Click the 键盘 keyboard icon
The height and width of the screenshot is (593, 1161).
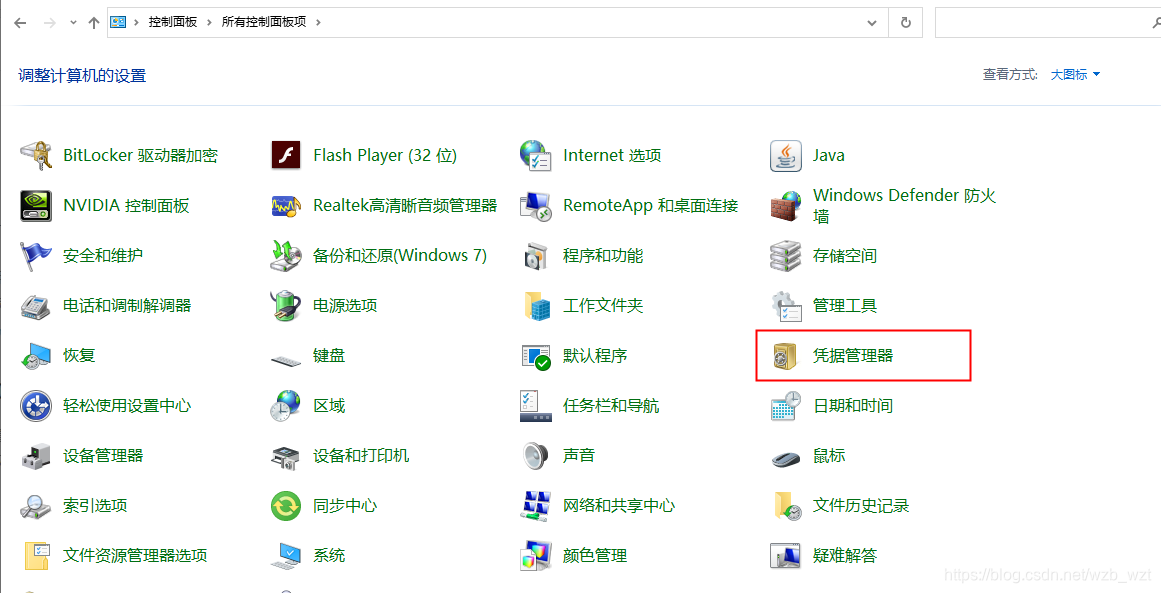click(x=286, y=360)
